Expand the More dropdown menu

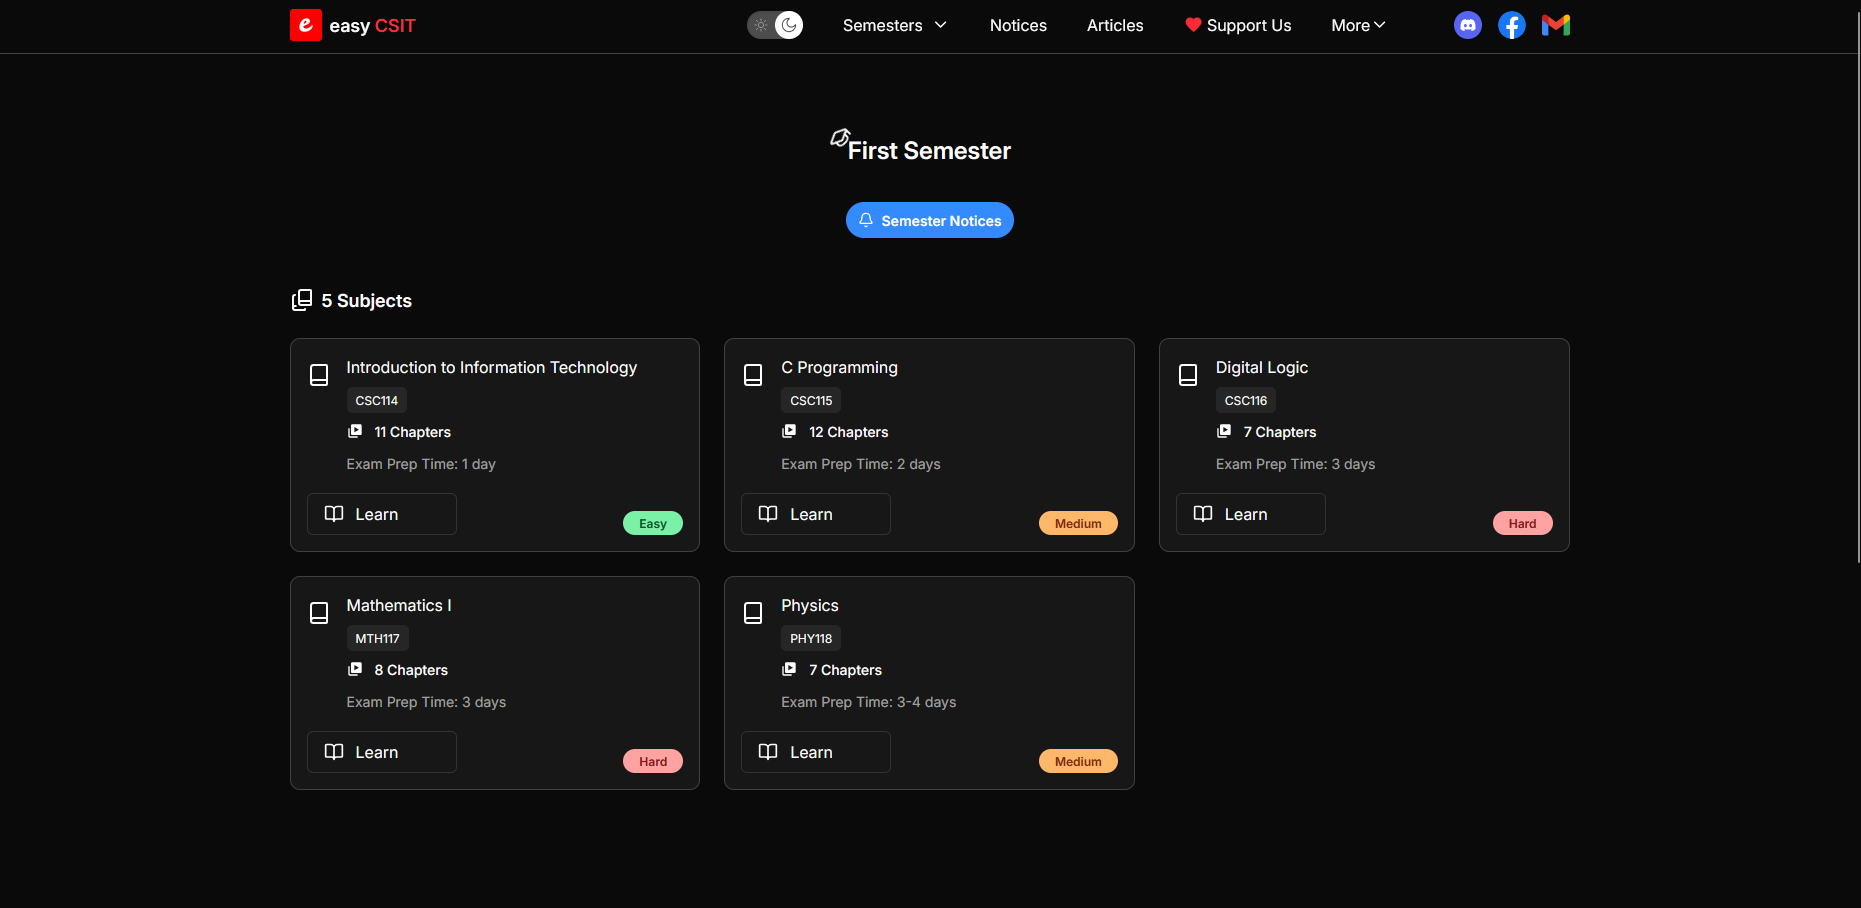point(1358,25)
